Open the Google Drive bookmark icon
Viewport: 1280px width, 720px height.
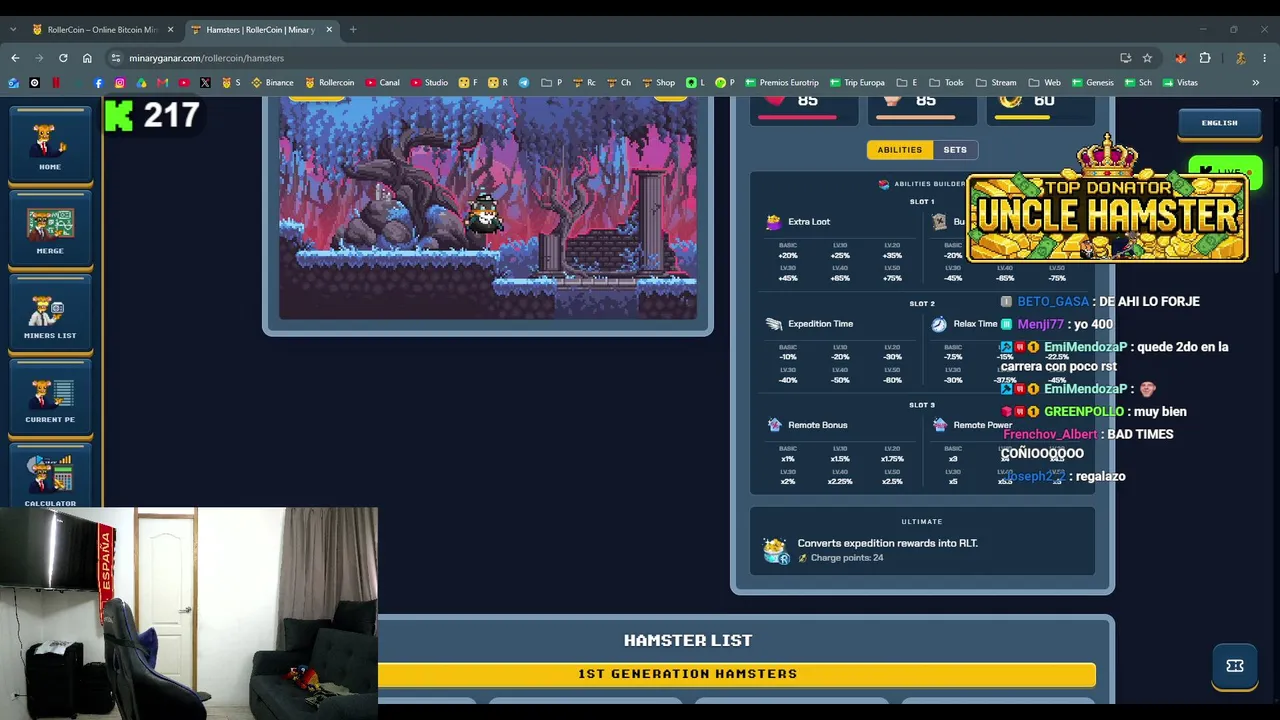[141, 83]
